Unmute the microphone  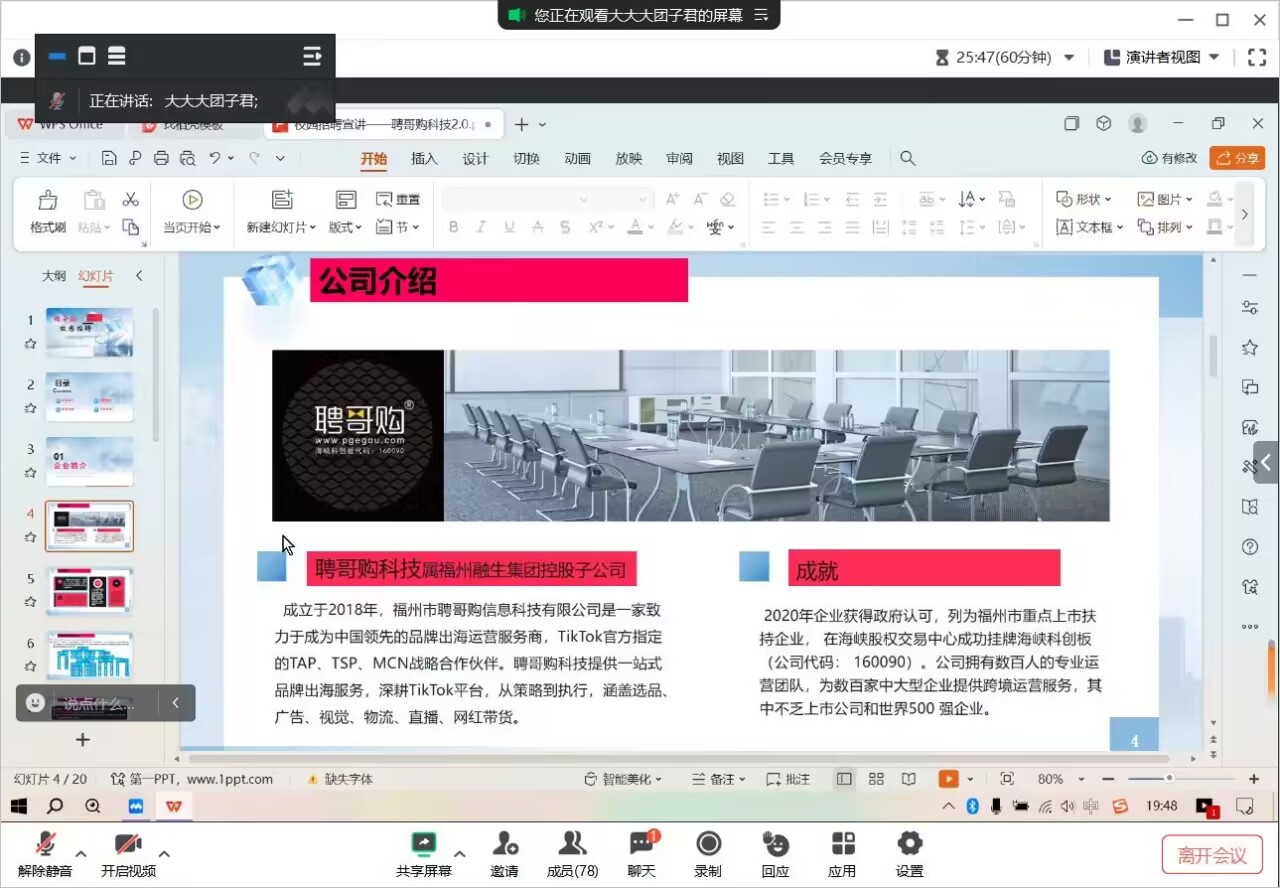tap(45, 845)
